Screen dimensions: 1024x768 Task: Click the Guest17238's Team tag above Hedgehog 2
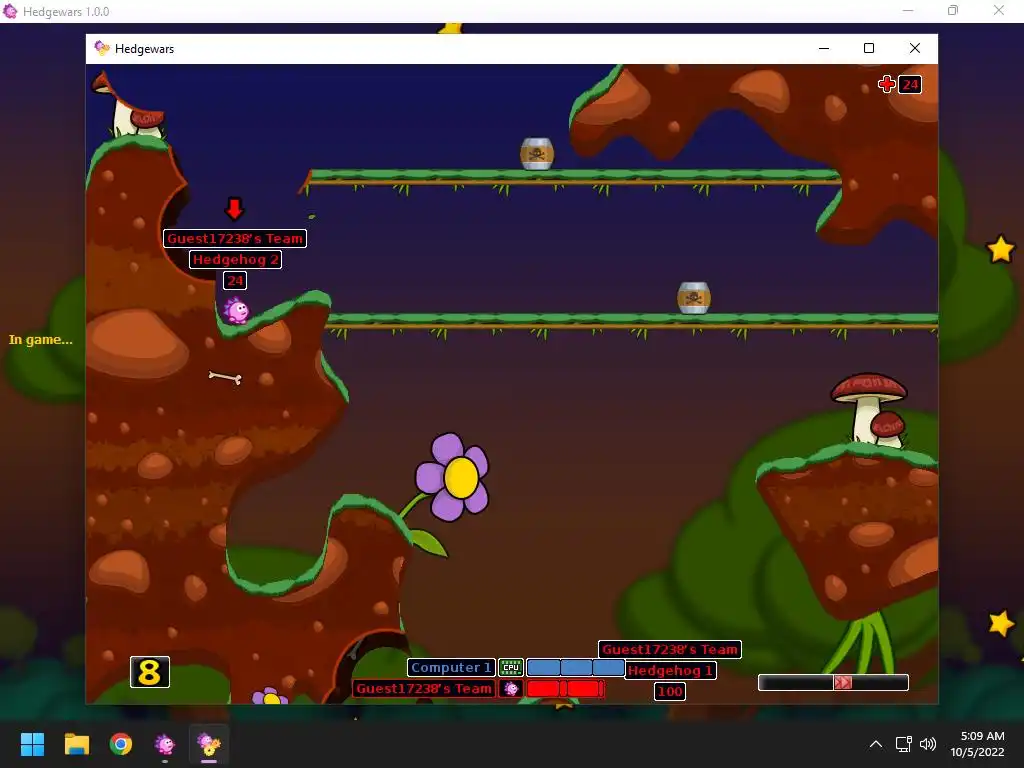click(x=234, y=238)
